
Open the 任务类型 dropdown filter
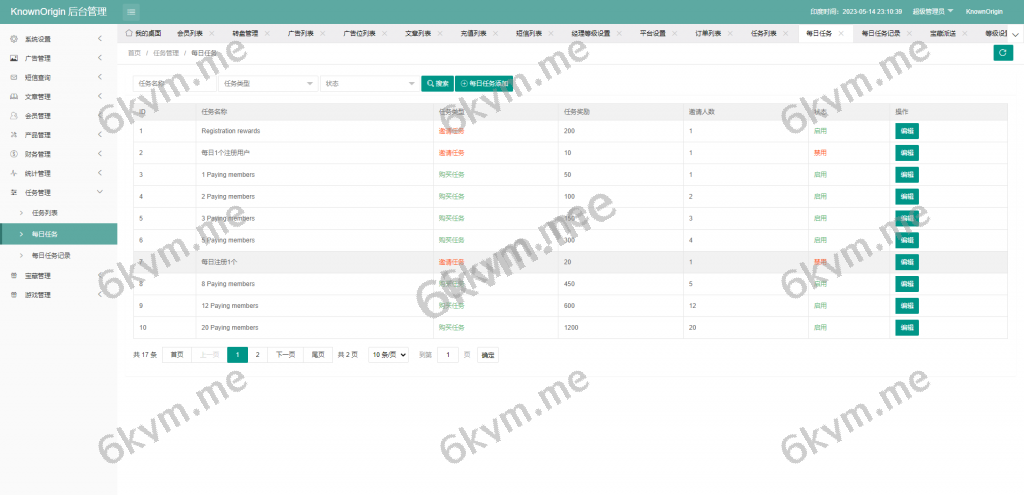[x=268, y=84]
